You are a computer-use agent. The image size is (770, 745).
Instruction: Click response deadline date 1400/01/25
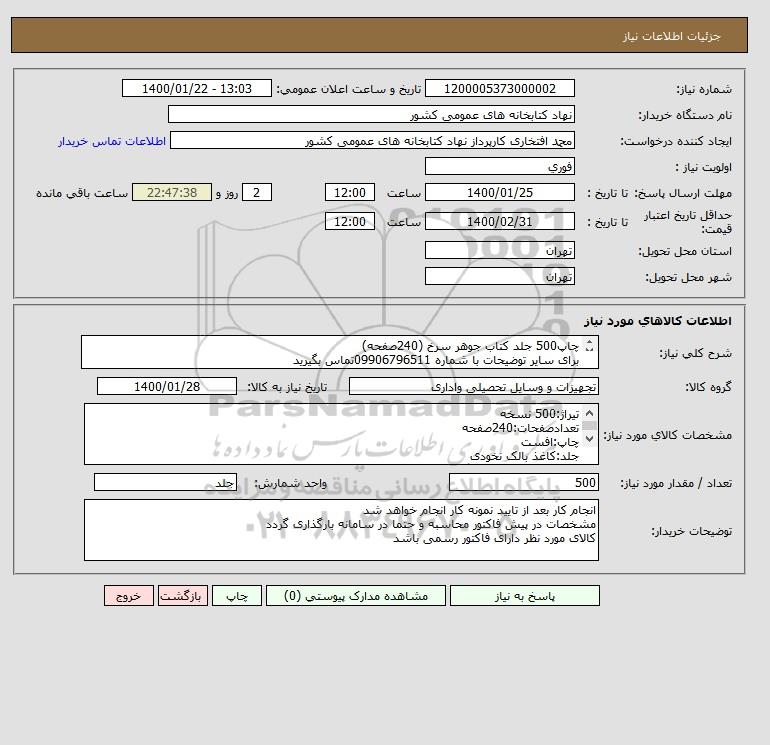point(499,193)
